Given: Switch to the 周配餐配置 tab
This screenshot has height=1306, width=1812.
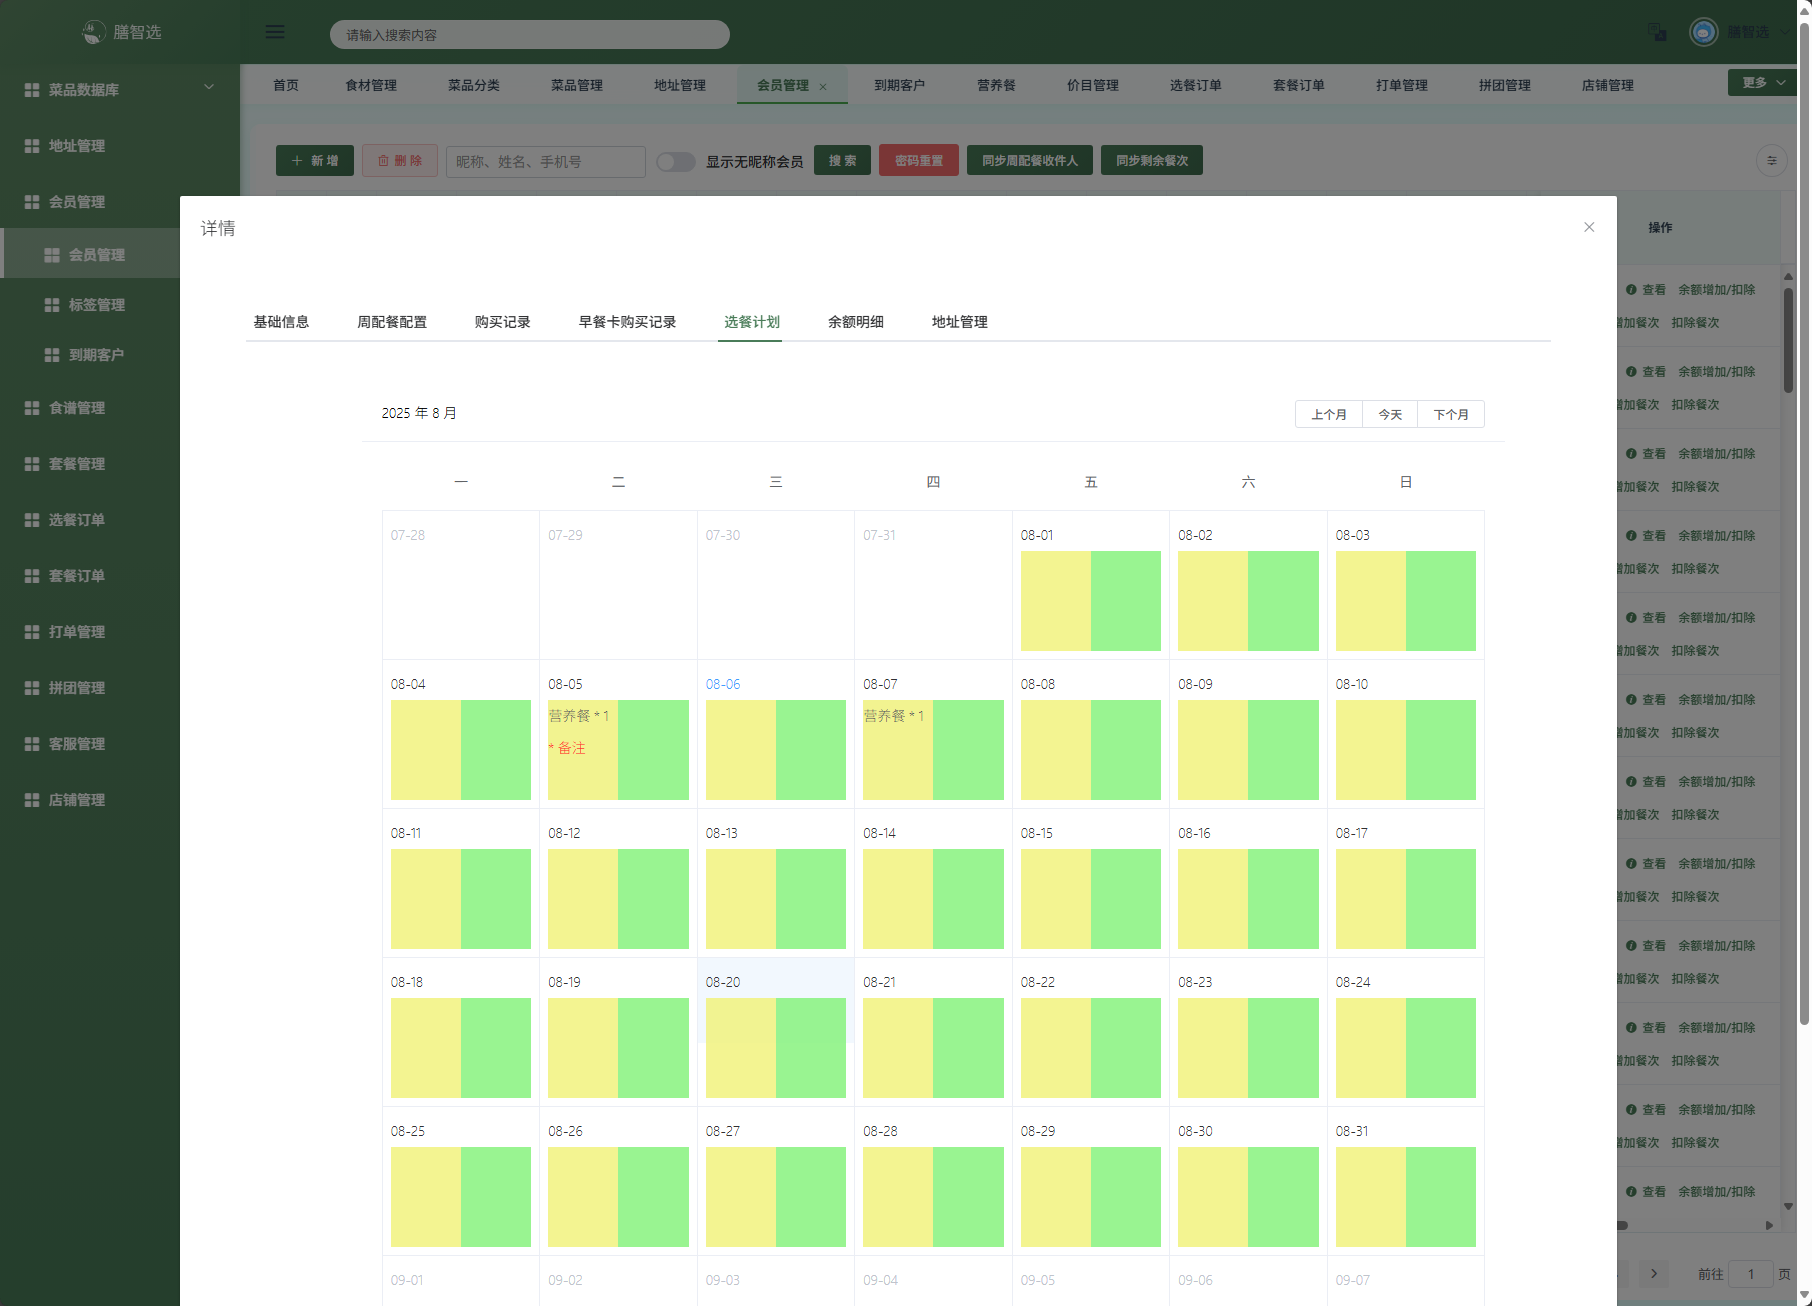Looking at the screenshot, I should [x=392, y=322].
